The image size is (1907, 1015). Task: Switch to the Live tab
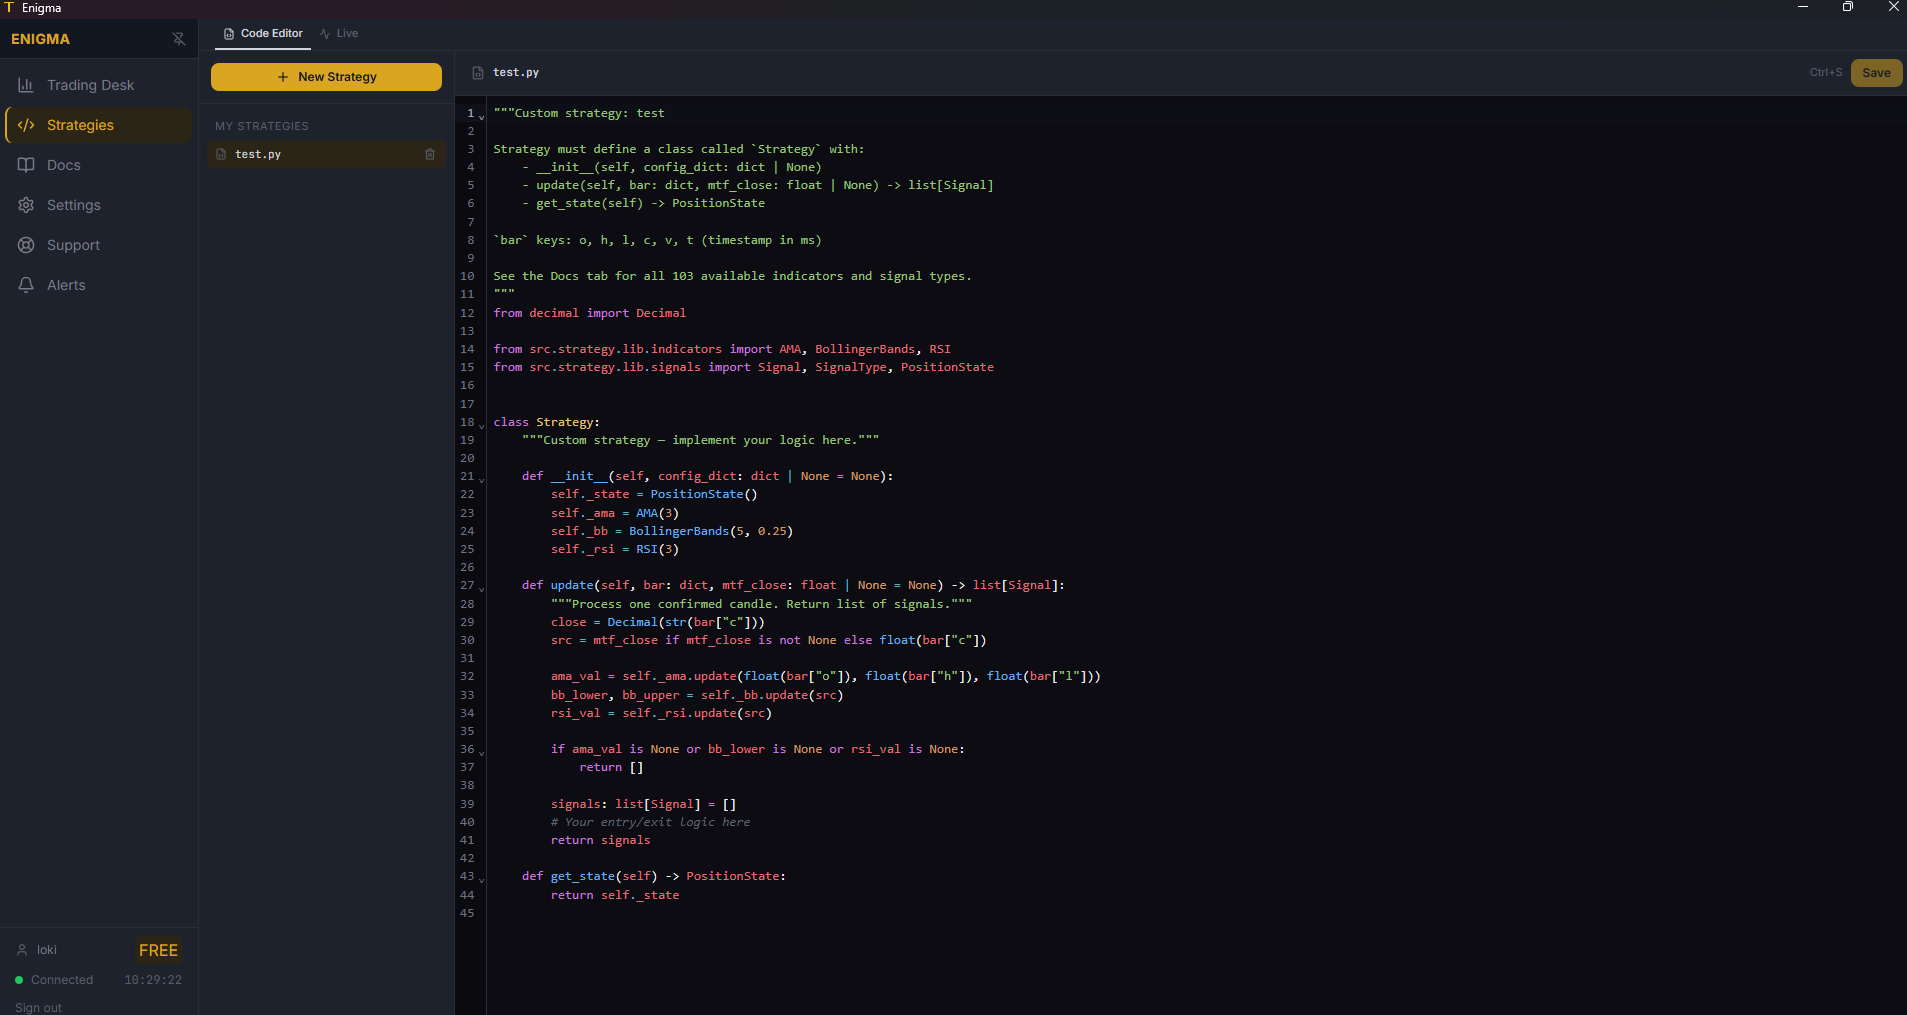point(347,33)
